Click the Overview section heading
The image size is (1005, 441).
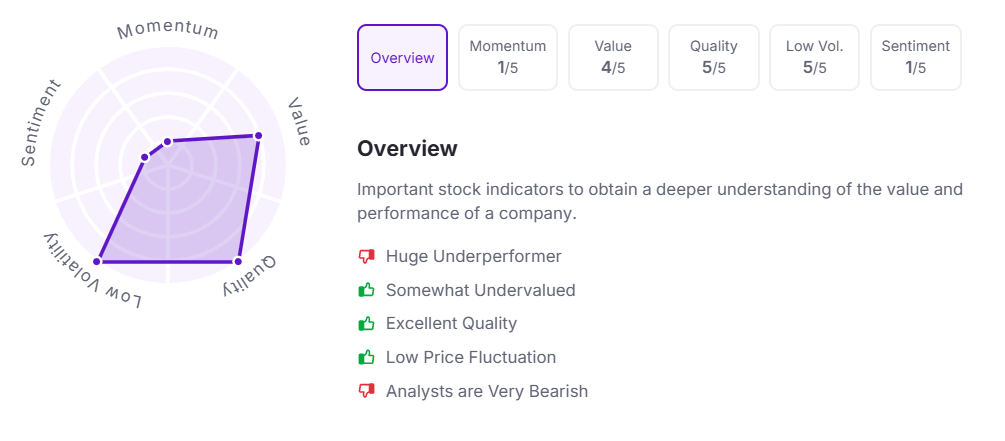pos(407,149)
